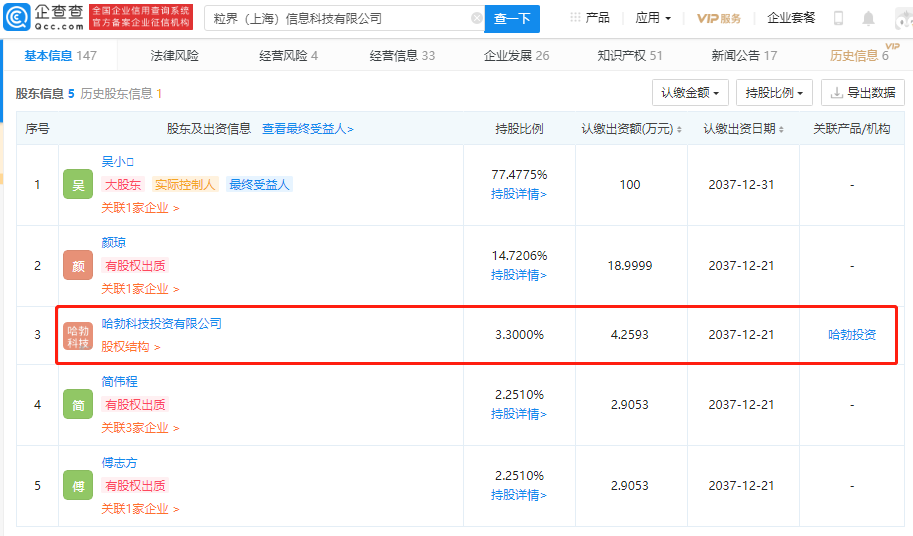Screen dimensions: 913x536
Task: Open 持股详情 for 77.4775% holding
Action: pos(519,194)
